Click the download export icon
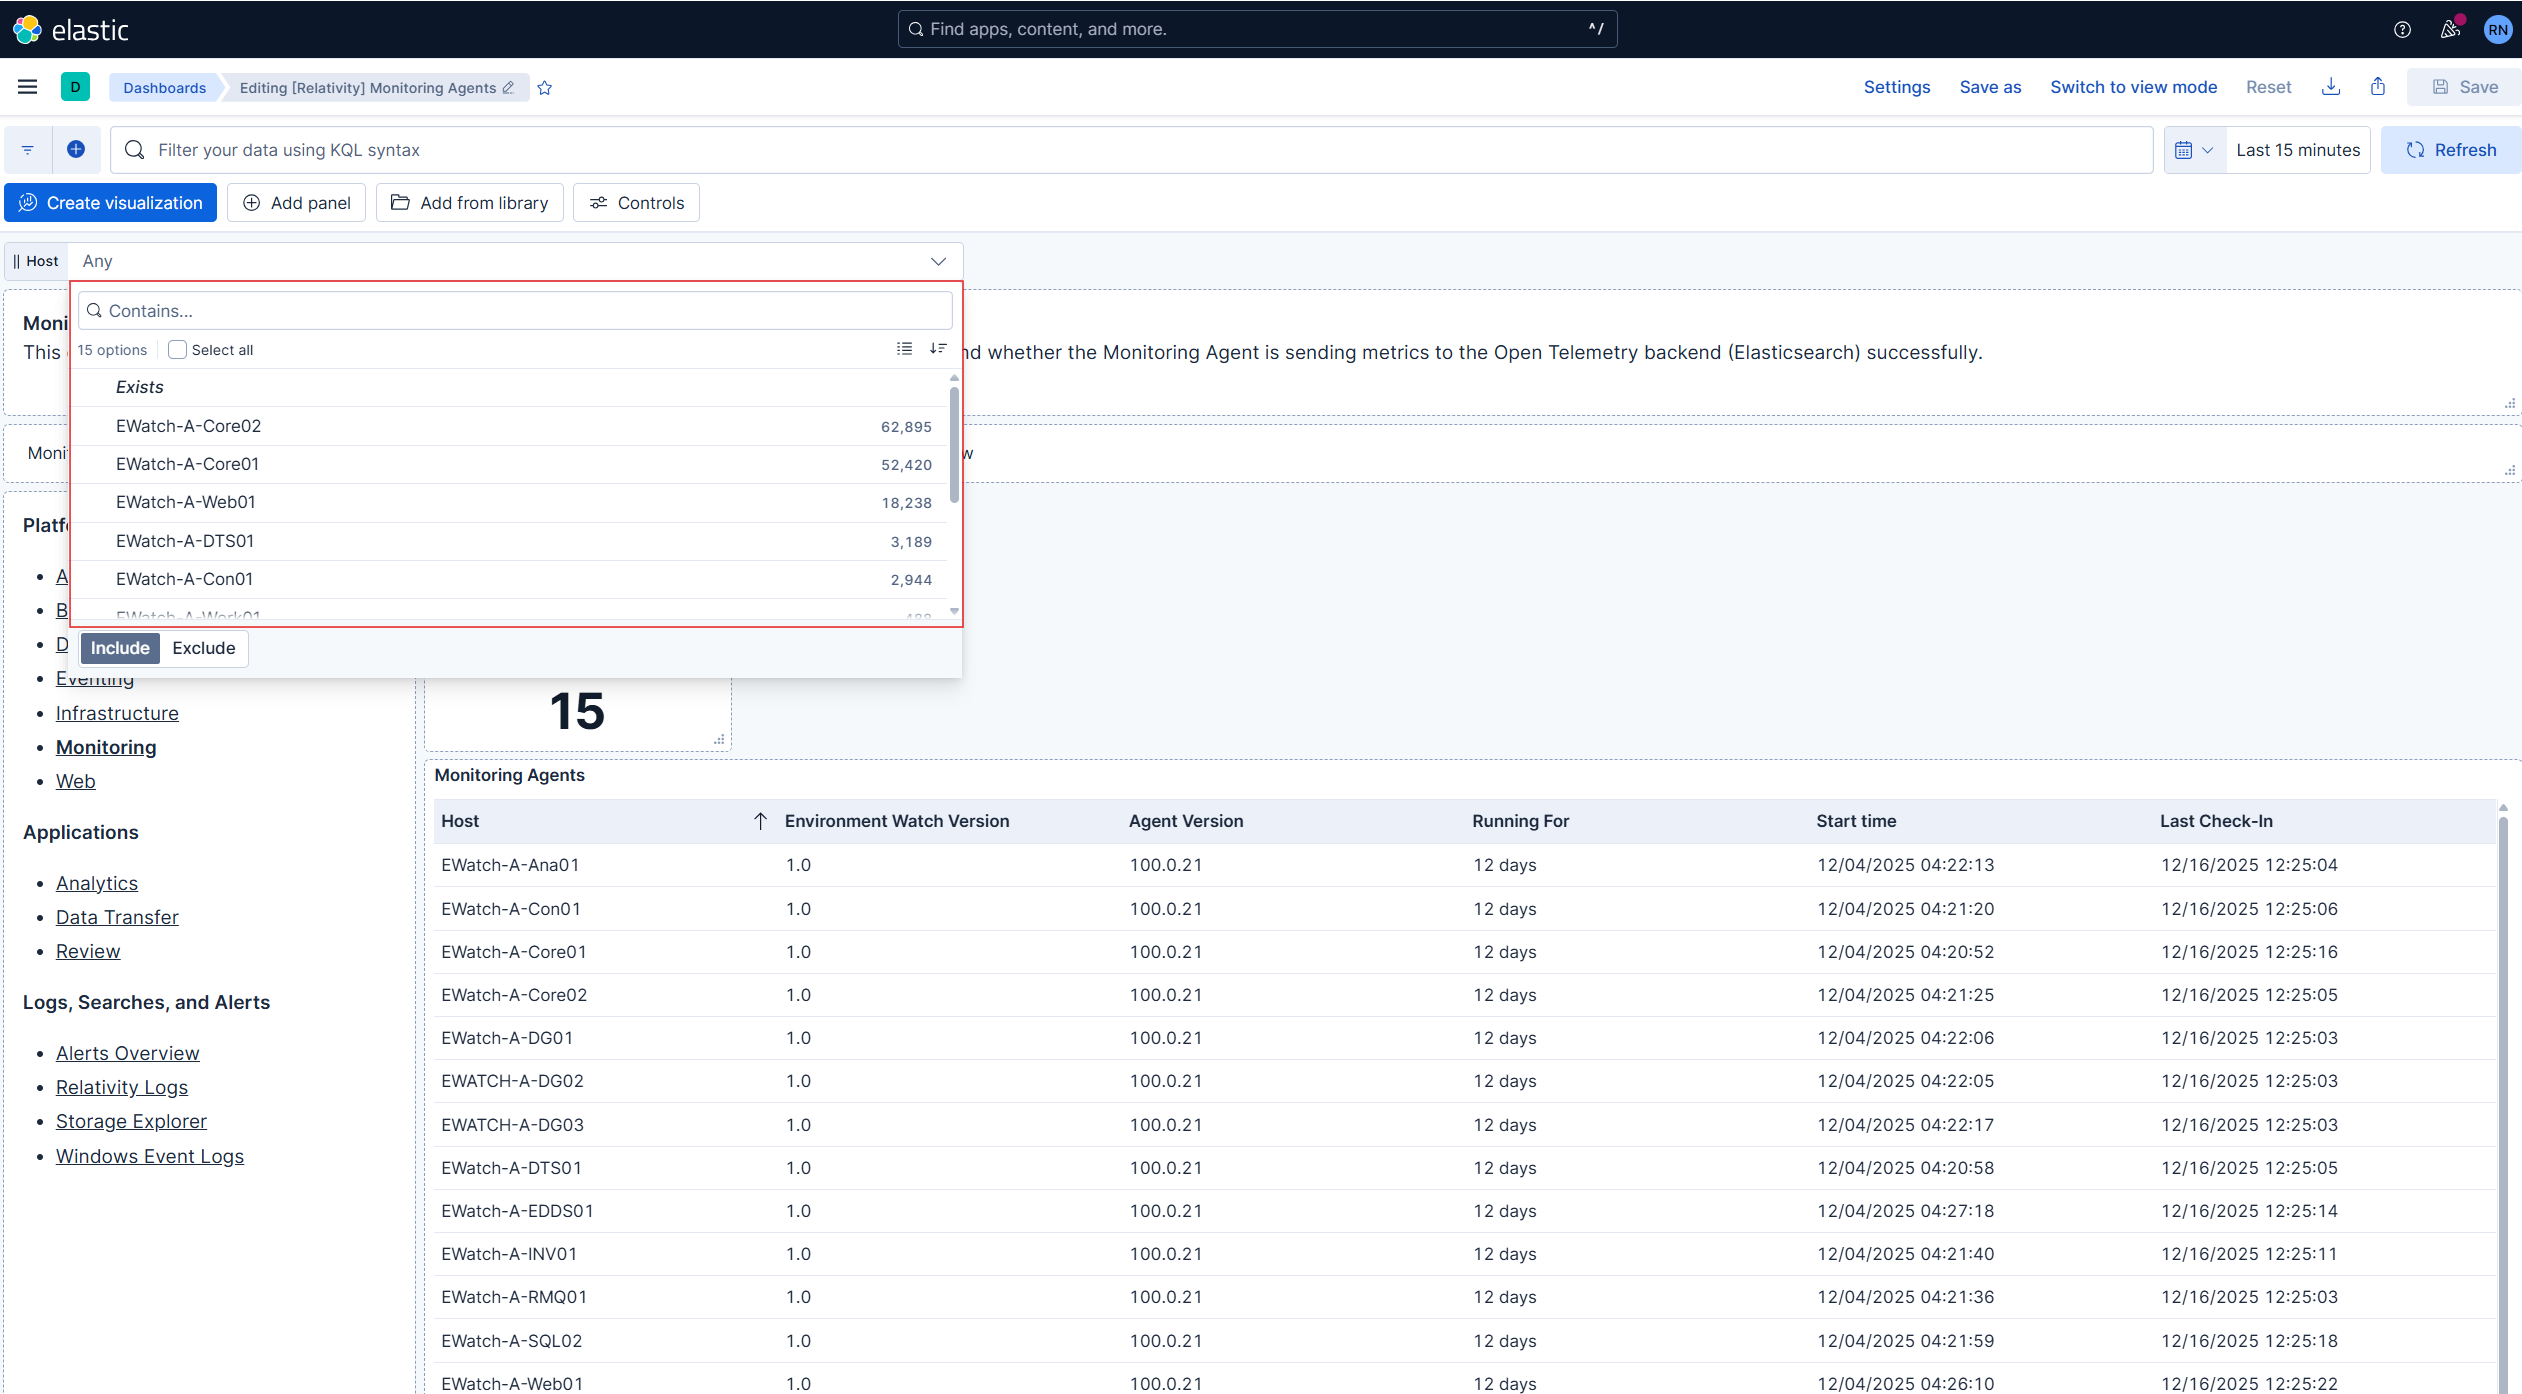The width and height of the screenshot is (2522, 1394). tap(2331, 87)
